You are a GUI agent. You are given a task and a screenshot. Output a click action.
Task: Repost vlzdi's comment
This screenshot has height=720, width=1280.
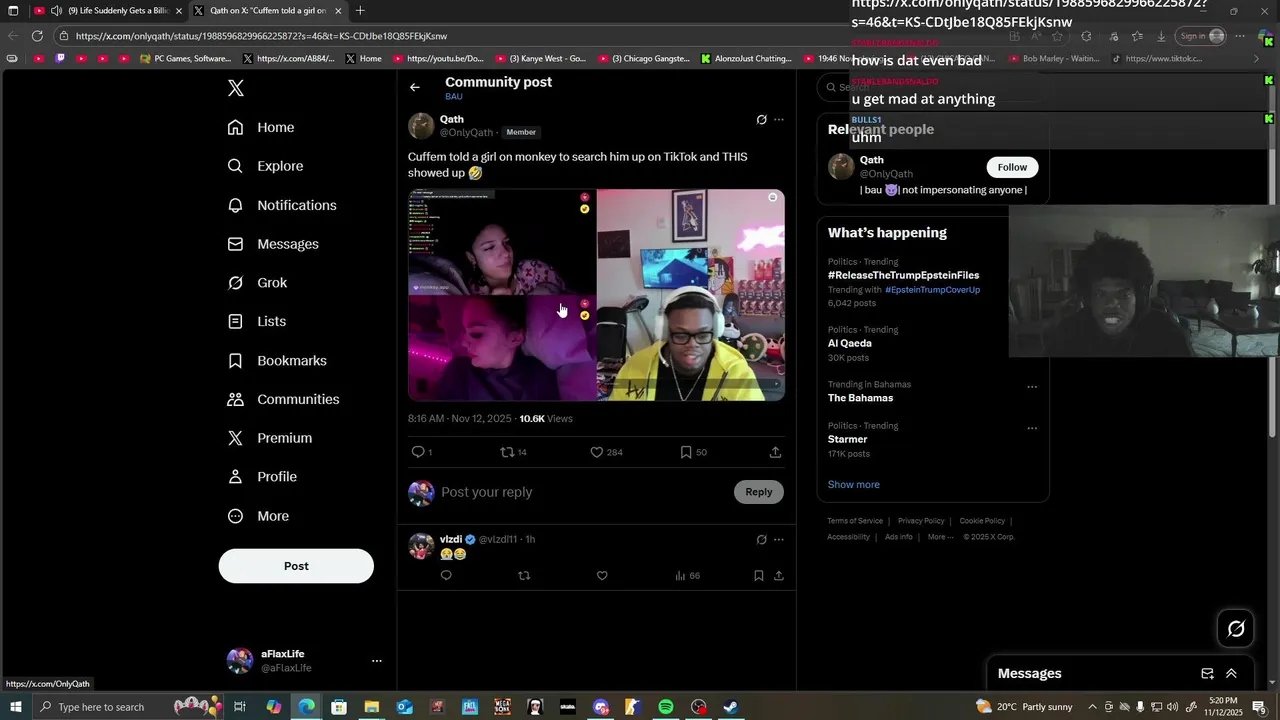point(524,576)
